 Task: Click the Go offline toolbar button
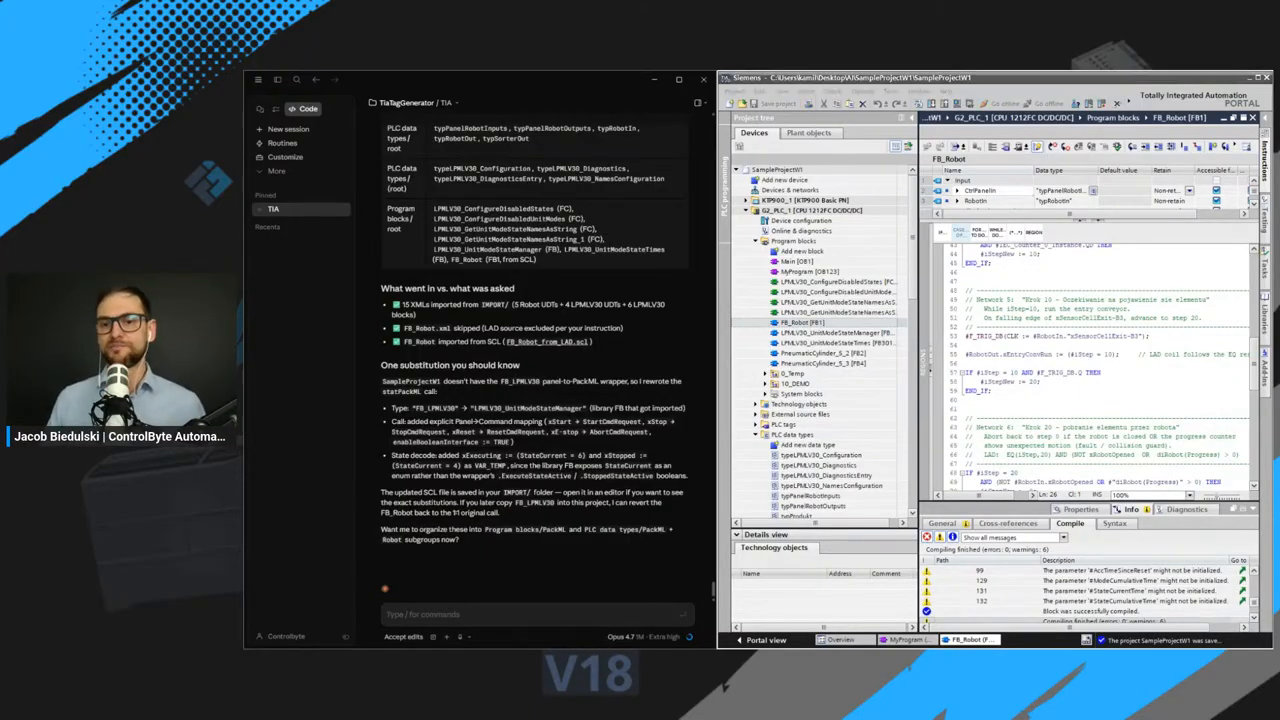click(1043, 104)
